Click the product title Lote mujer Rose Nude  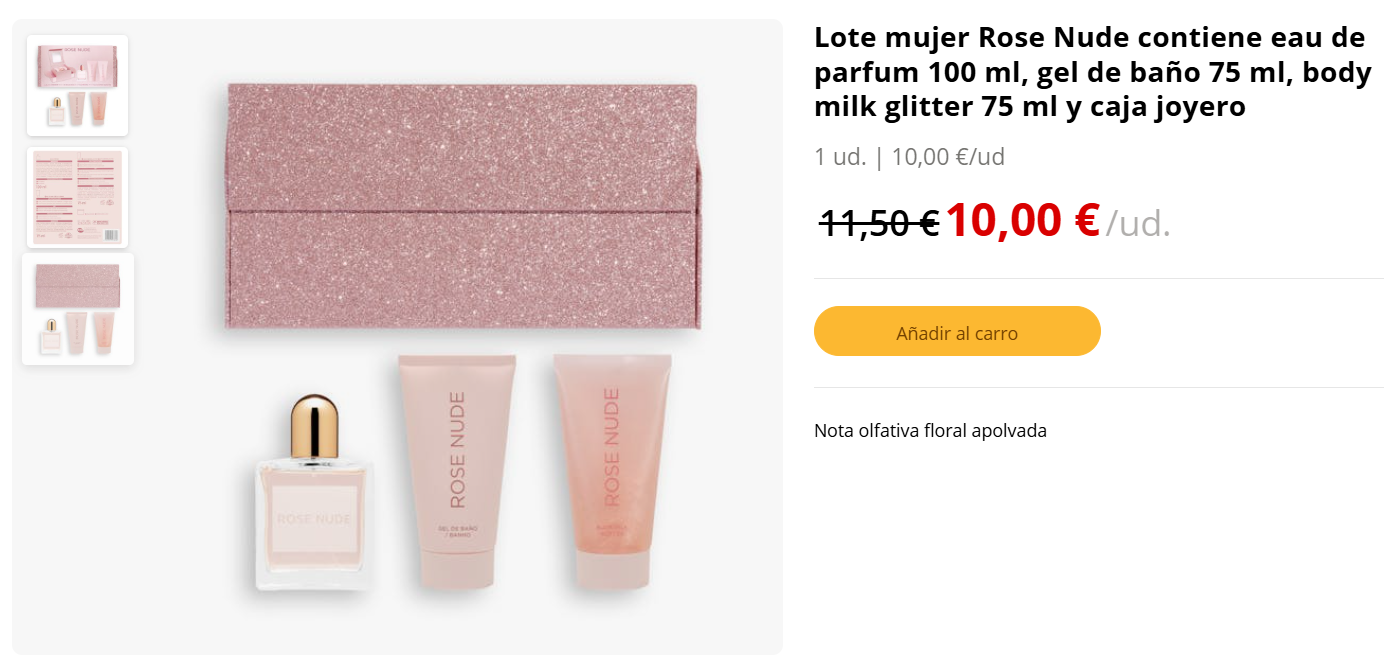1092,72
